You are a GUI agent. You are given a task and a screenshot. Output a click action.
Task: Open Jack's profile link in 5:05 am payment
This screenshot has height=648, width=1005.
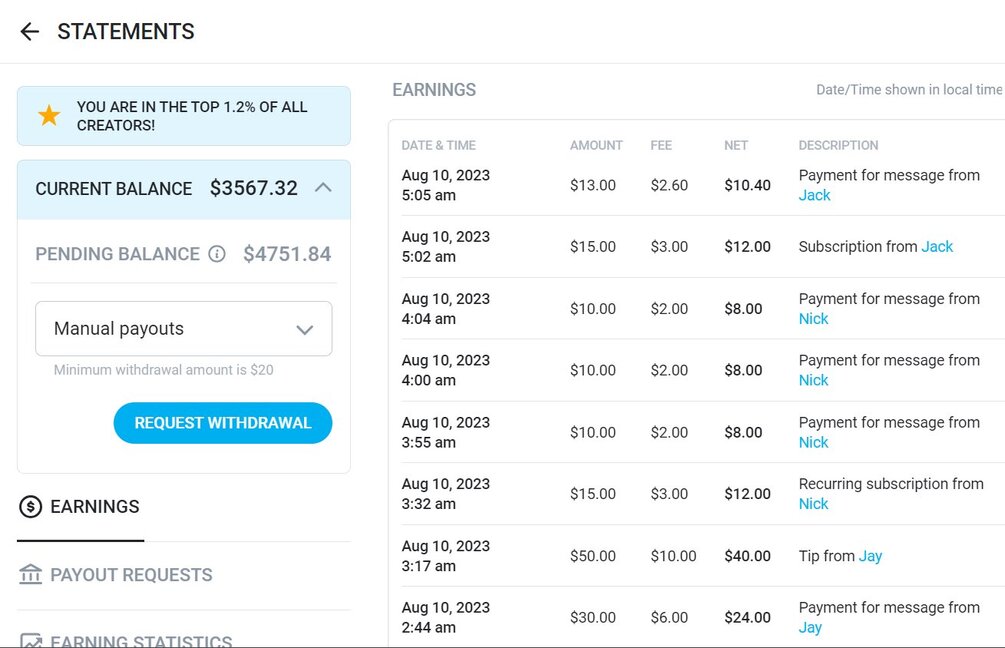[814, 195]
